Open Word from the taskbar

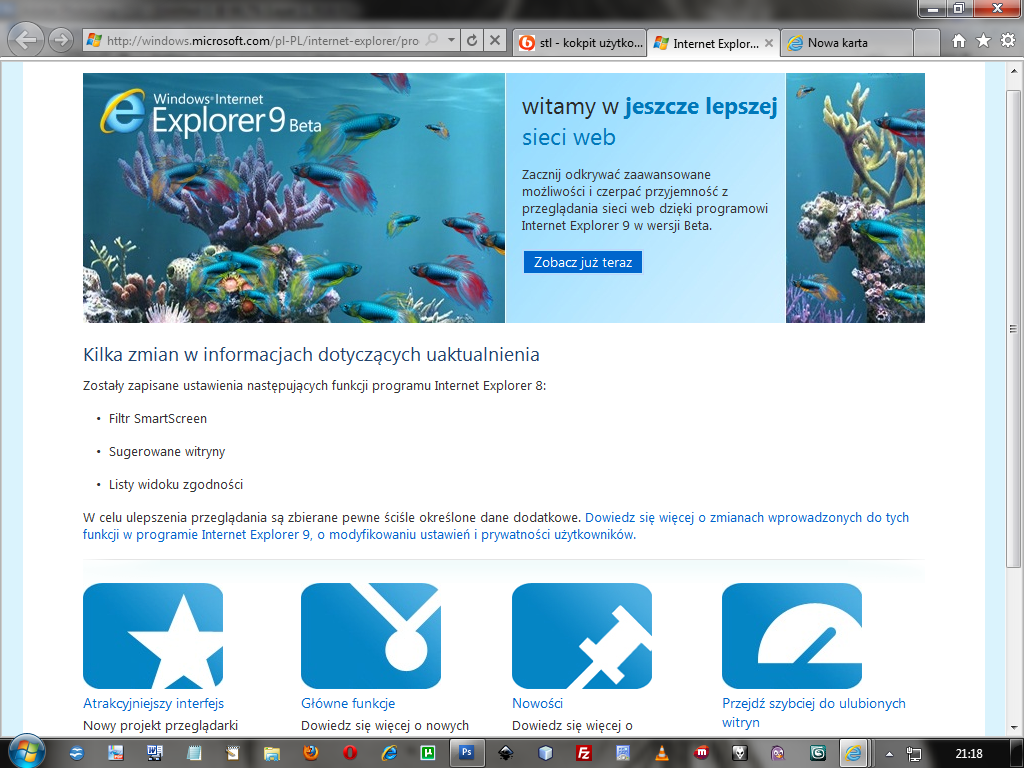[x=155, y=753]
